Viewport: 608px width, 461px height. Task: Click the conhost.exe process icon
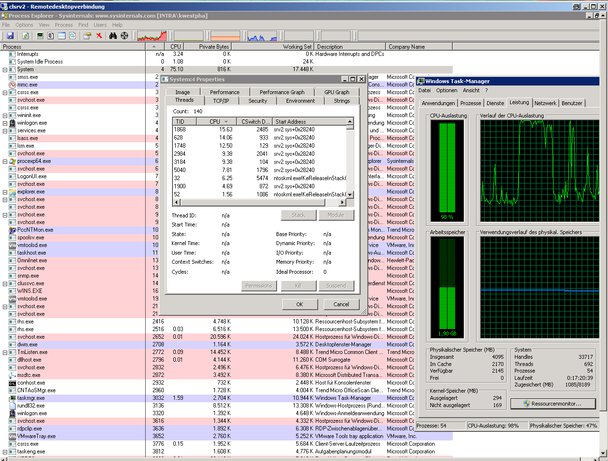click(x=12, y=383)
